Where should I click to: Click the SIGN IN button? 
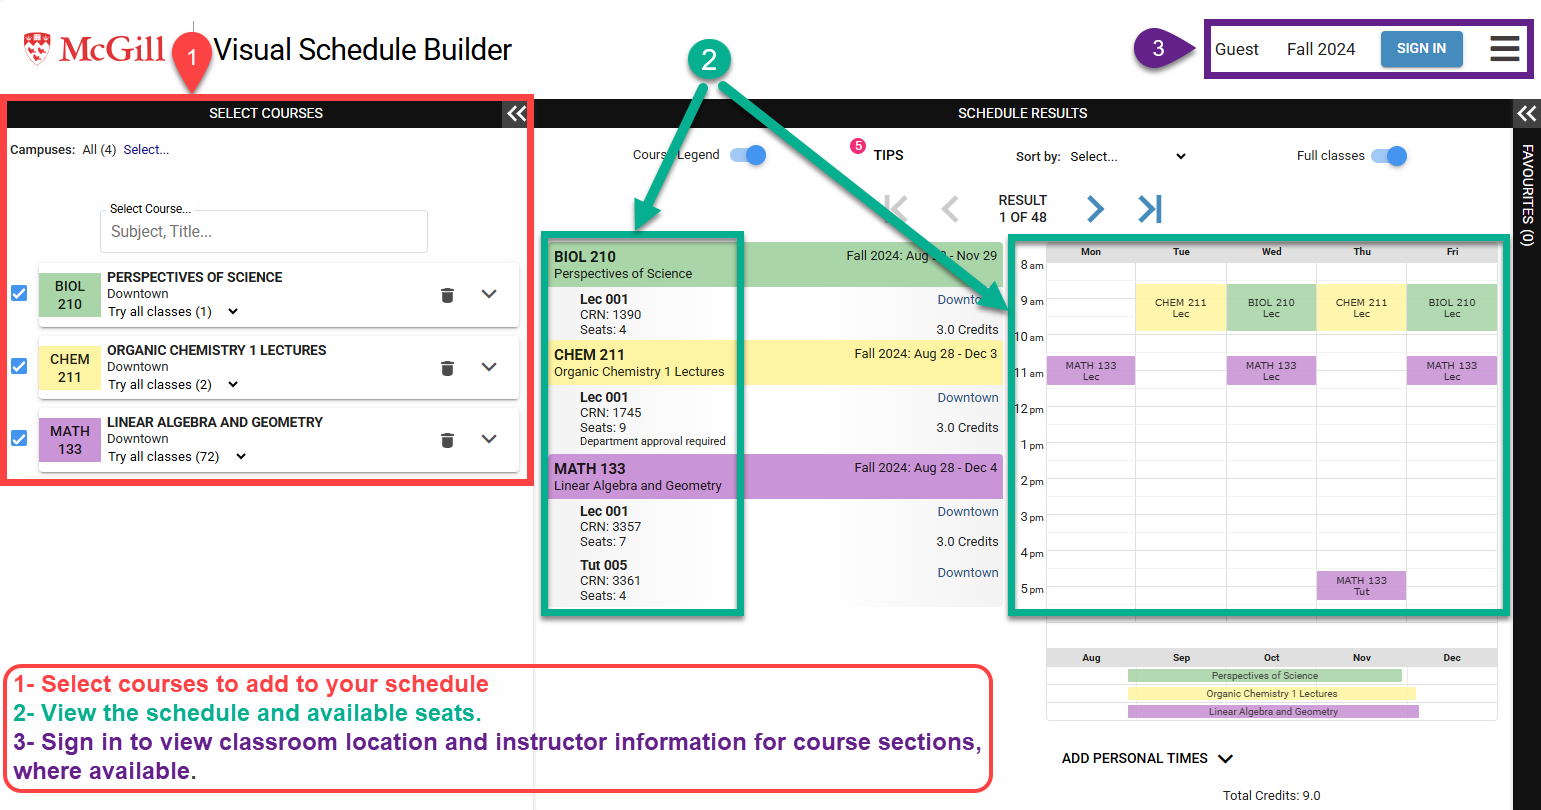(1421, 49)
